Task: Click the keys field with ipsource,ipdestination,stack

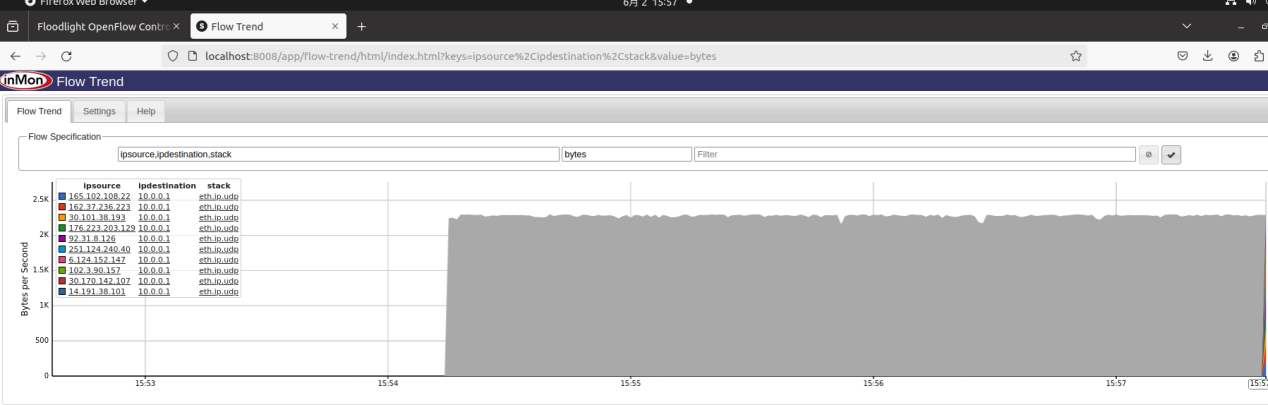Action: tap(338, 154)
